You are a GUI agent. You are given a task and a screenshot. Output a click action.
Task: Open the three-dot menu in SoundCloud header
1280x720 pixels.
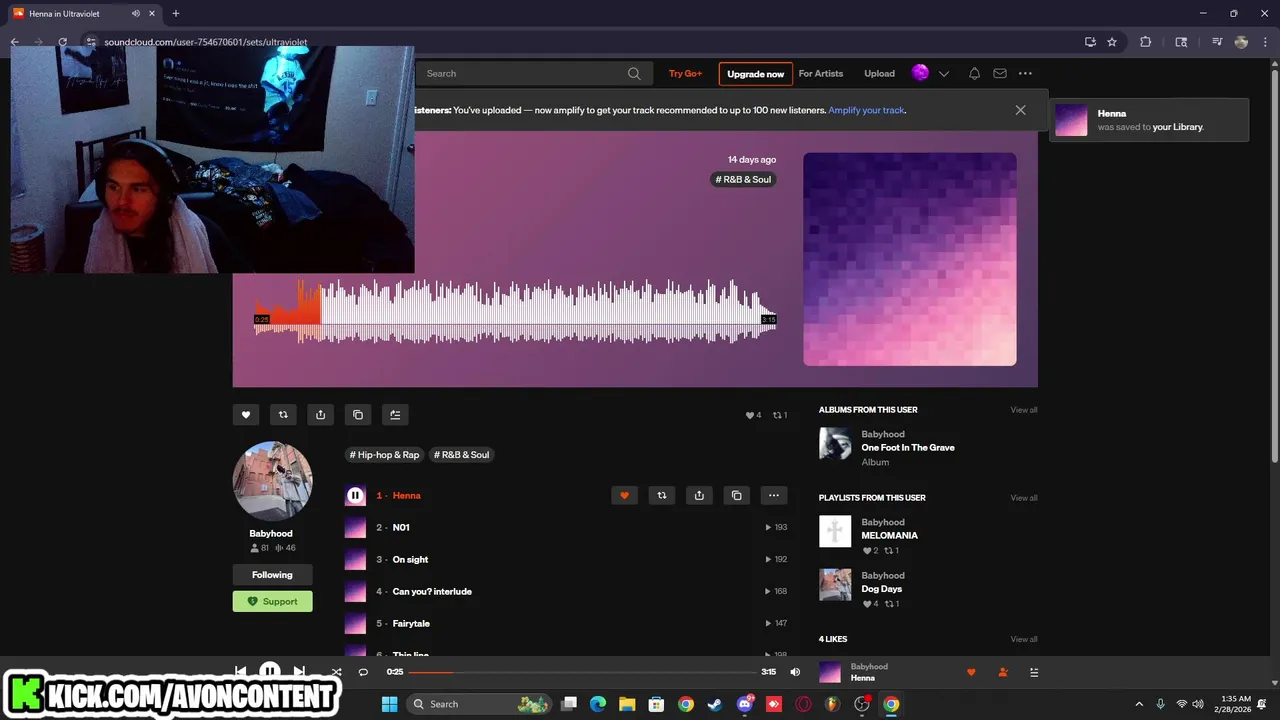(x=1025, y=73)
